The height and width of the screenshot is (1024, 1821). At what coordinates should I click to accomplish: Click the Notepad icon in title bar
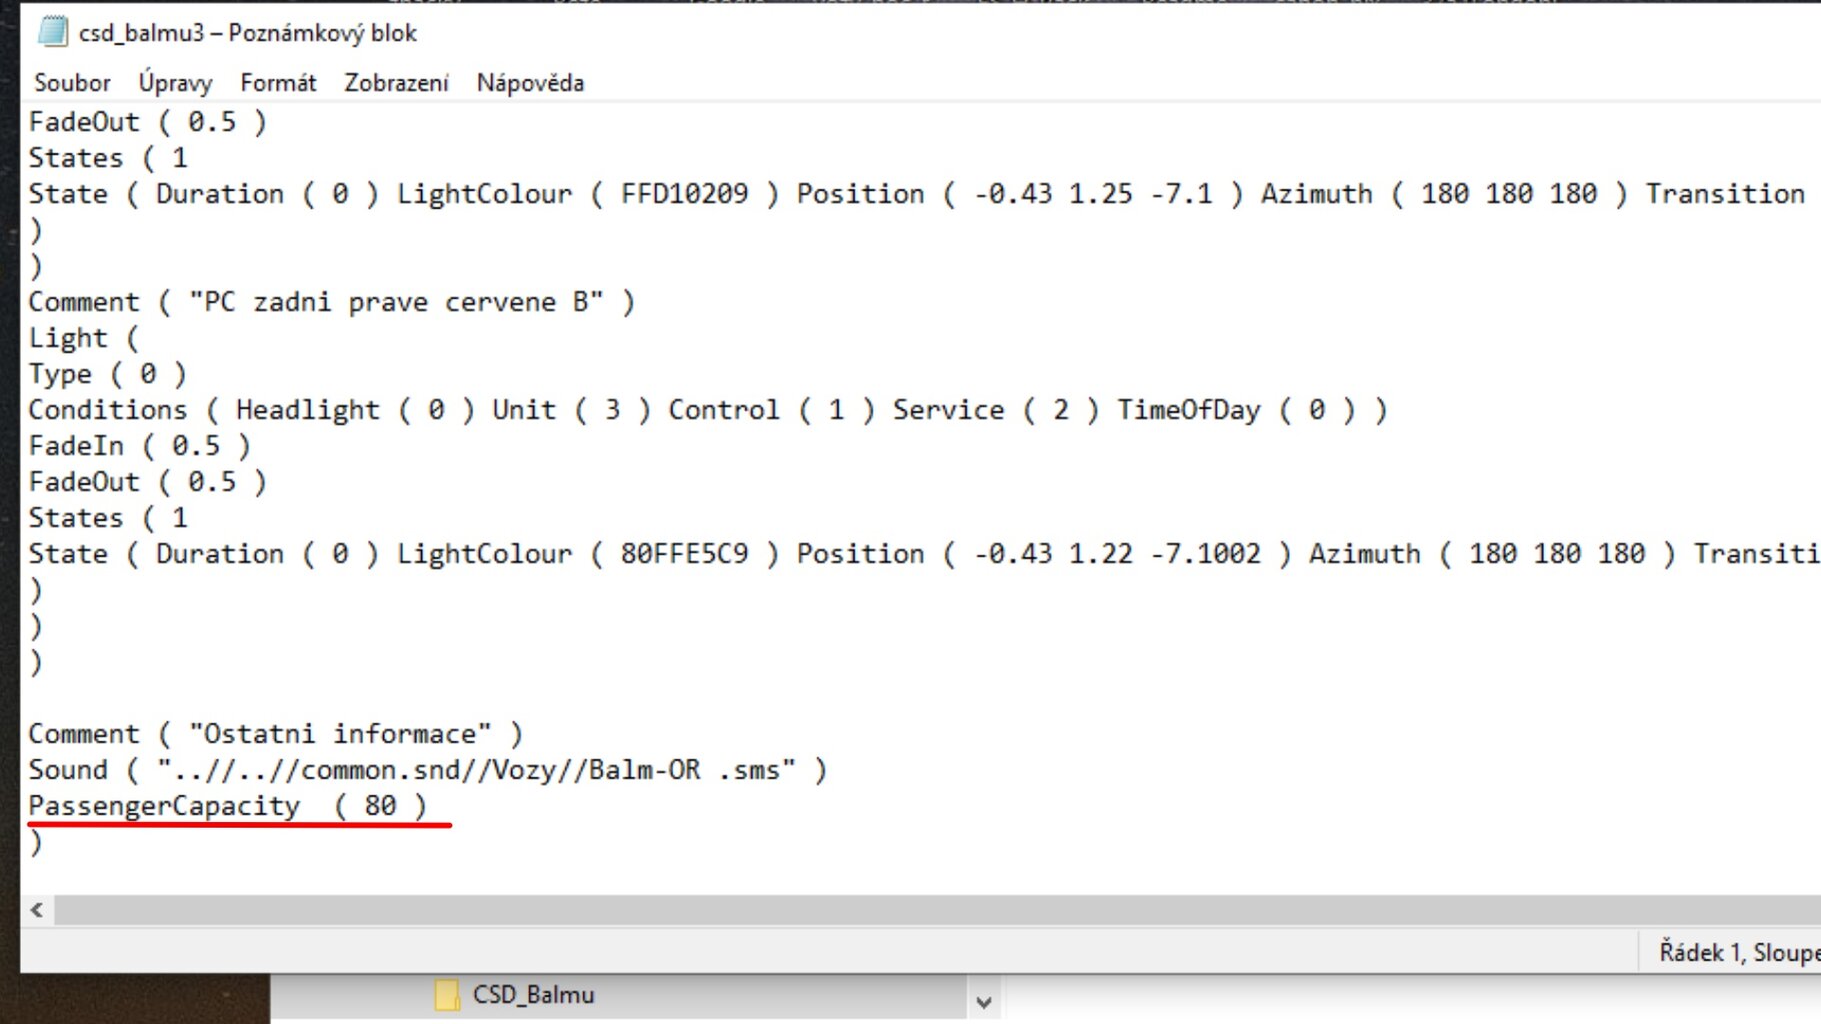(x=53, y=32)
